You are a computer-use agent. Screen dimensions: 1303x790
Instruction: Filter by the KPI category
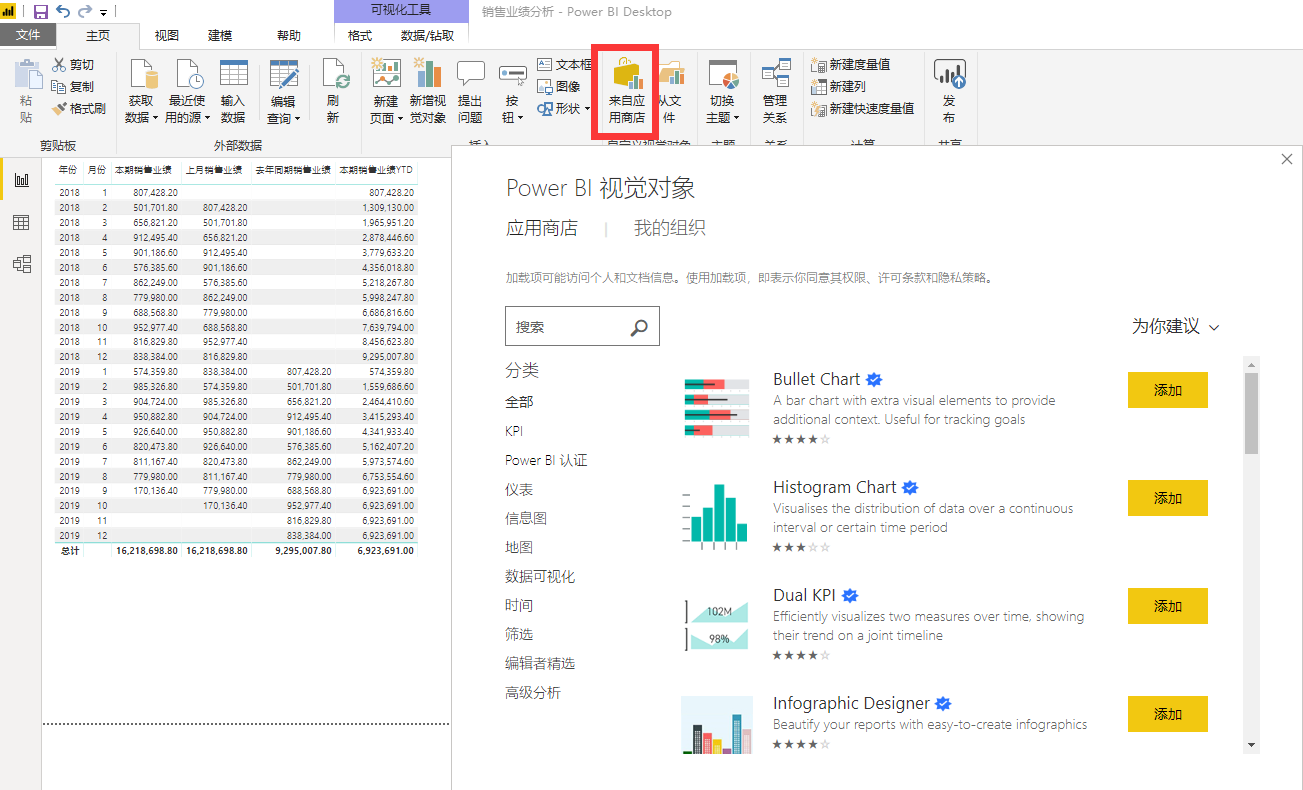[514, 431]
